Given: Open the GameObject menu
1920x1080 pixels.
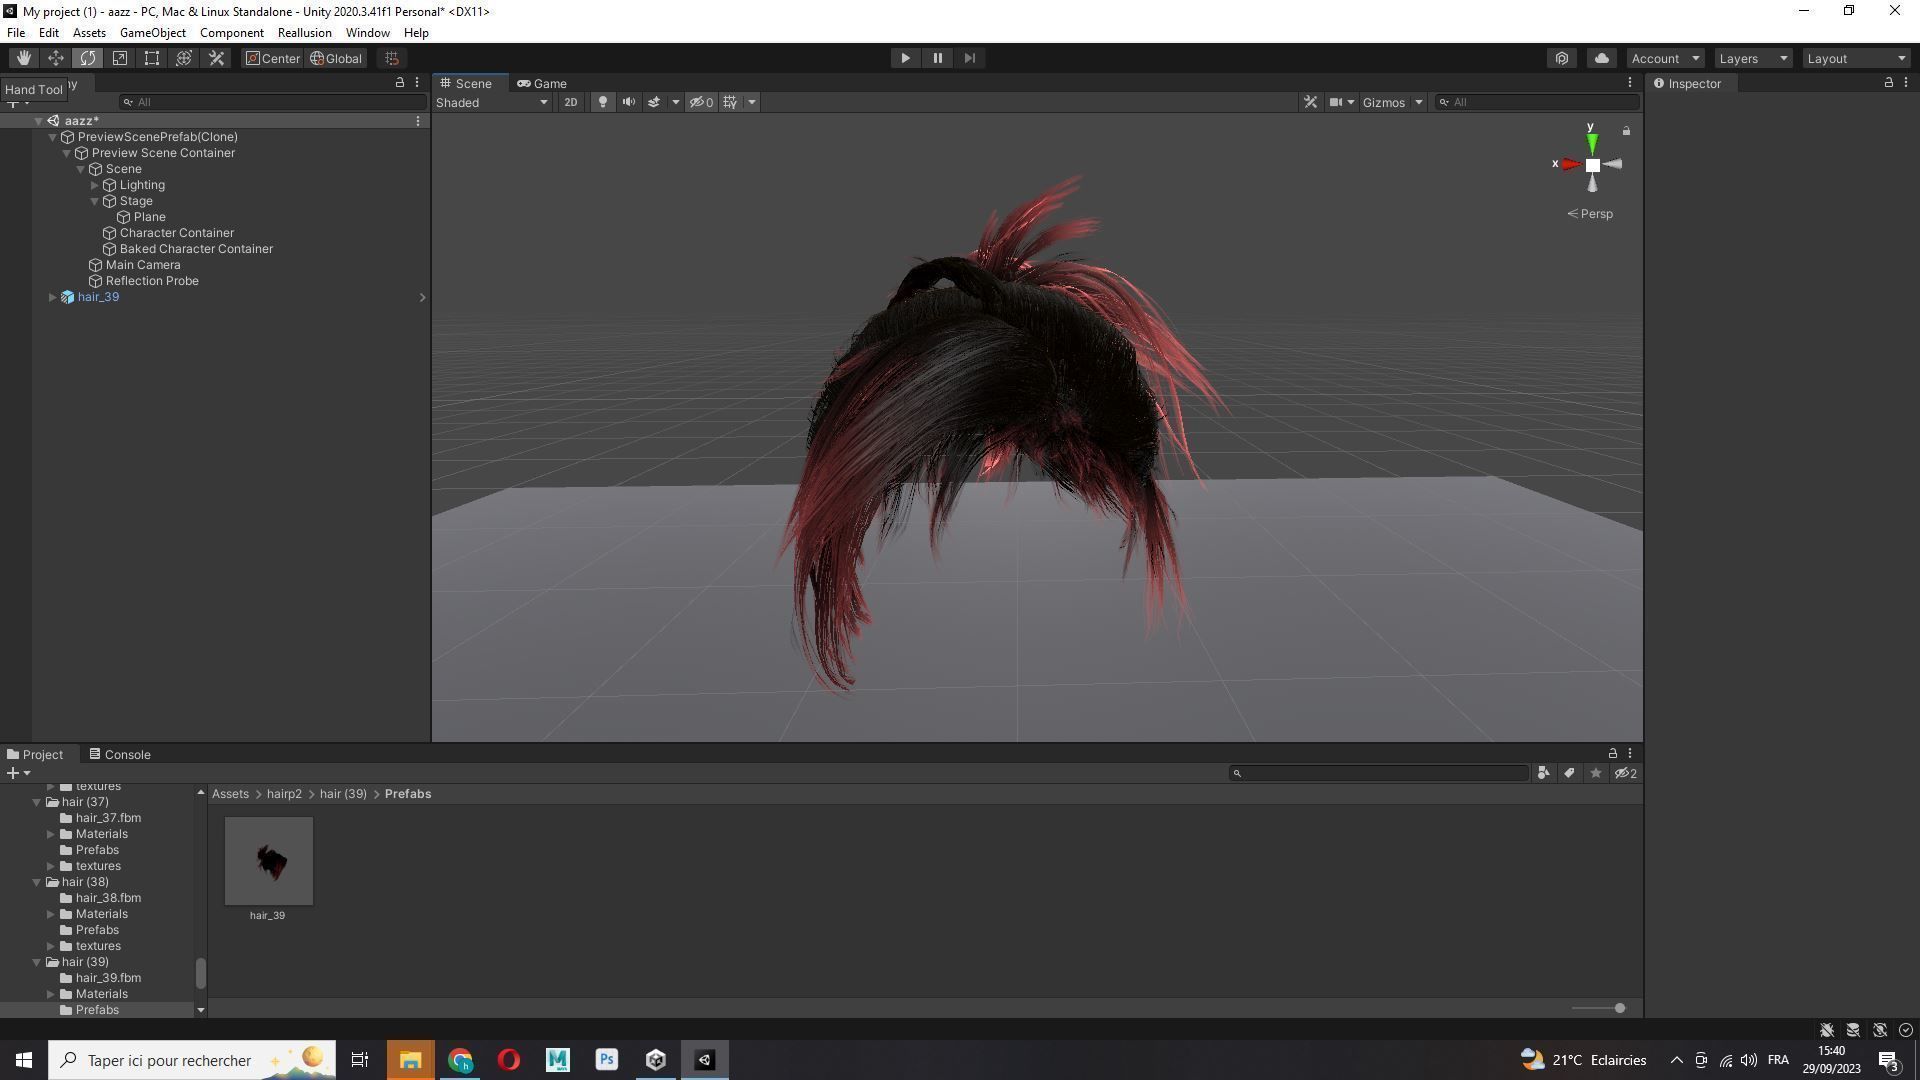Looking at the screenshot, I should 153,33.
